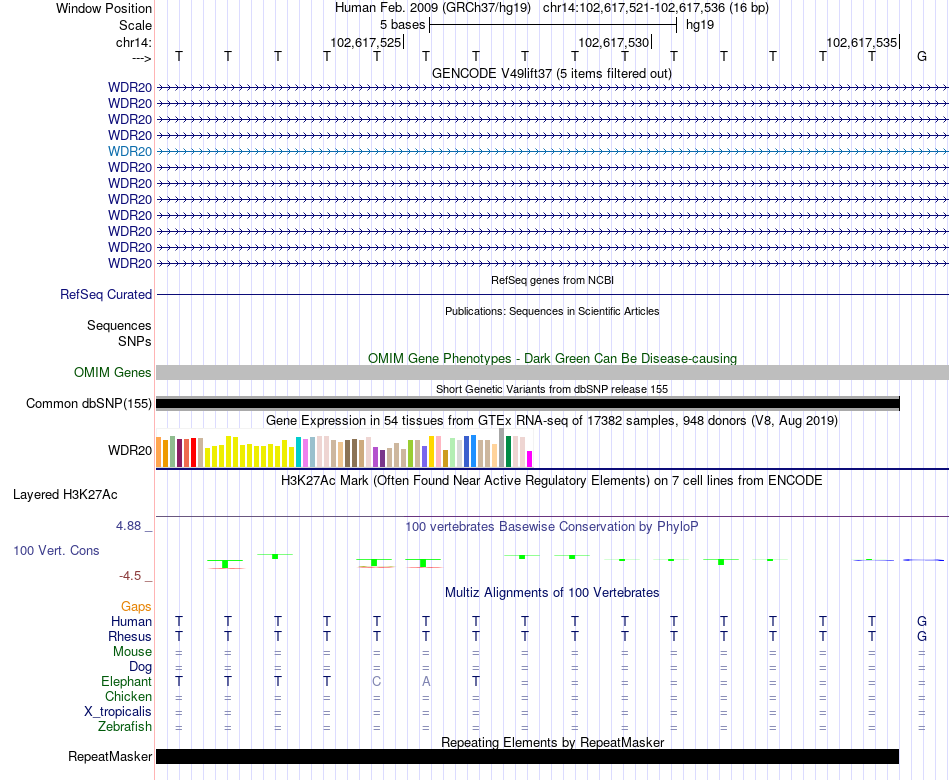Open 'Multiz Alignments of 100 Vertebrates' title

point(551,593)
